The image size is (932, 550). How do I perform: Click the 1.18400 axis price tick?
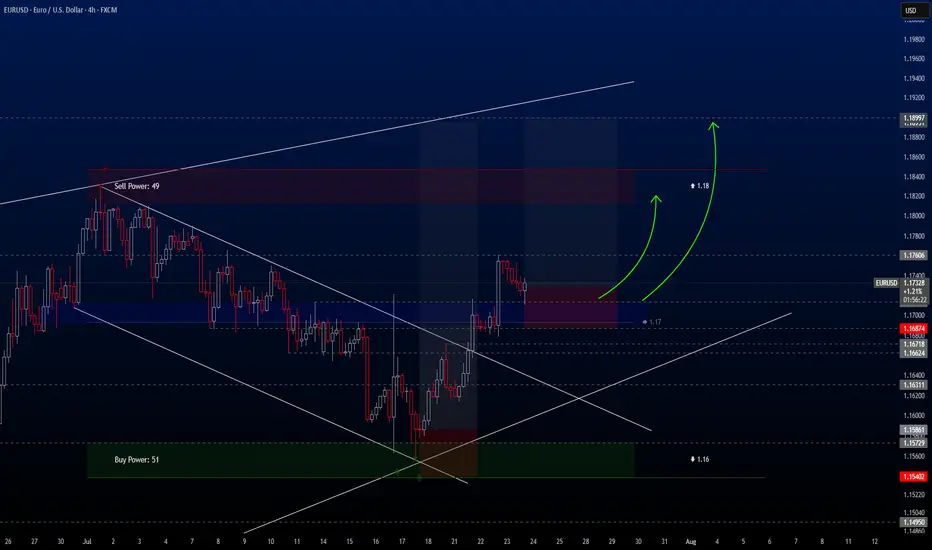[x=914, y=177]
